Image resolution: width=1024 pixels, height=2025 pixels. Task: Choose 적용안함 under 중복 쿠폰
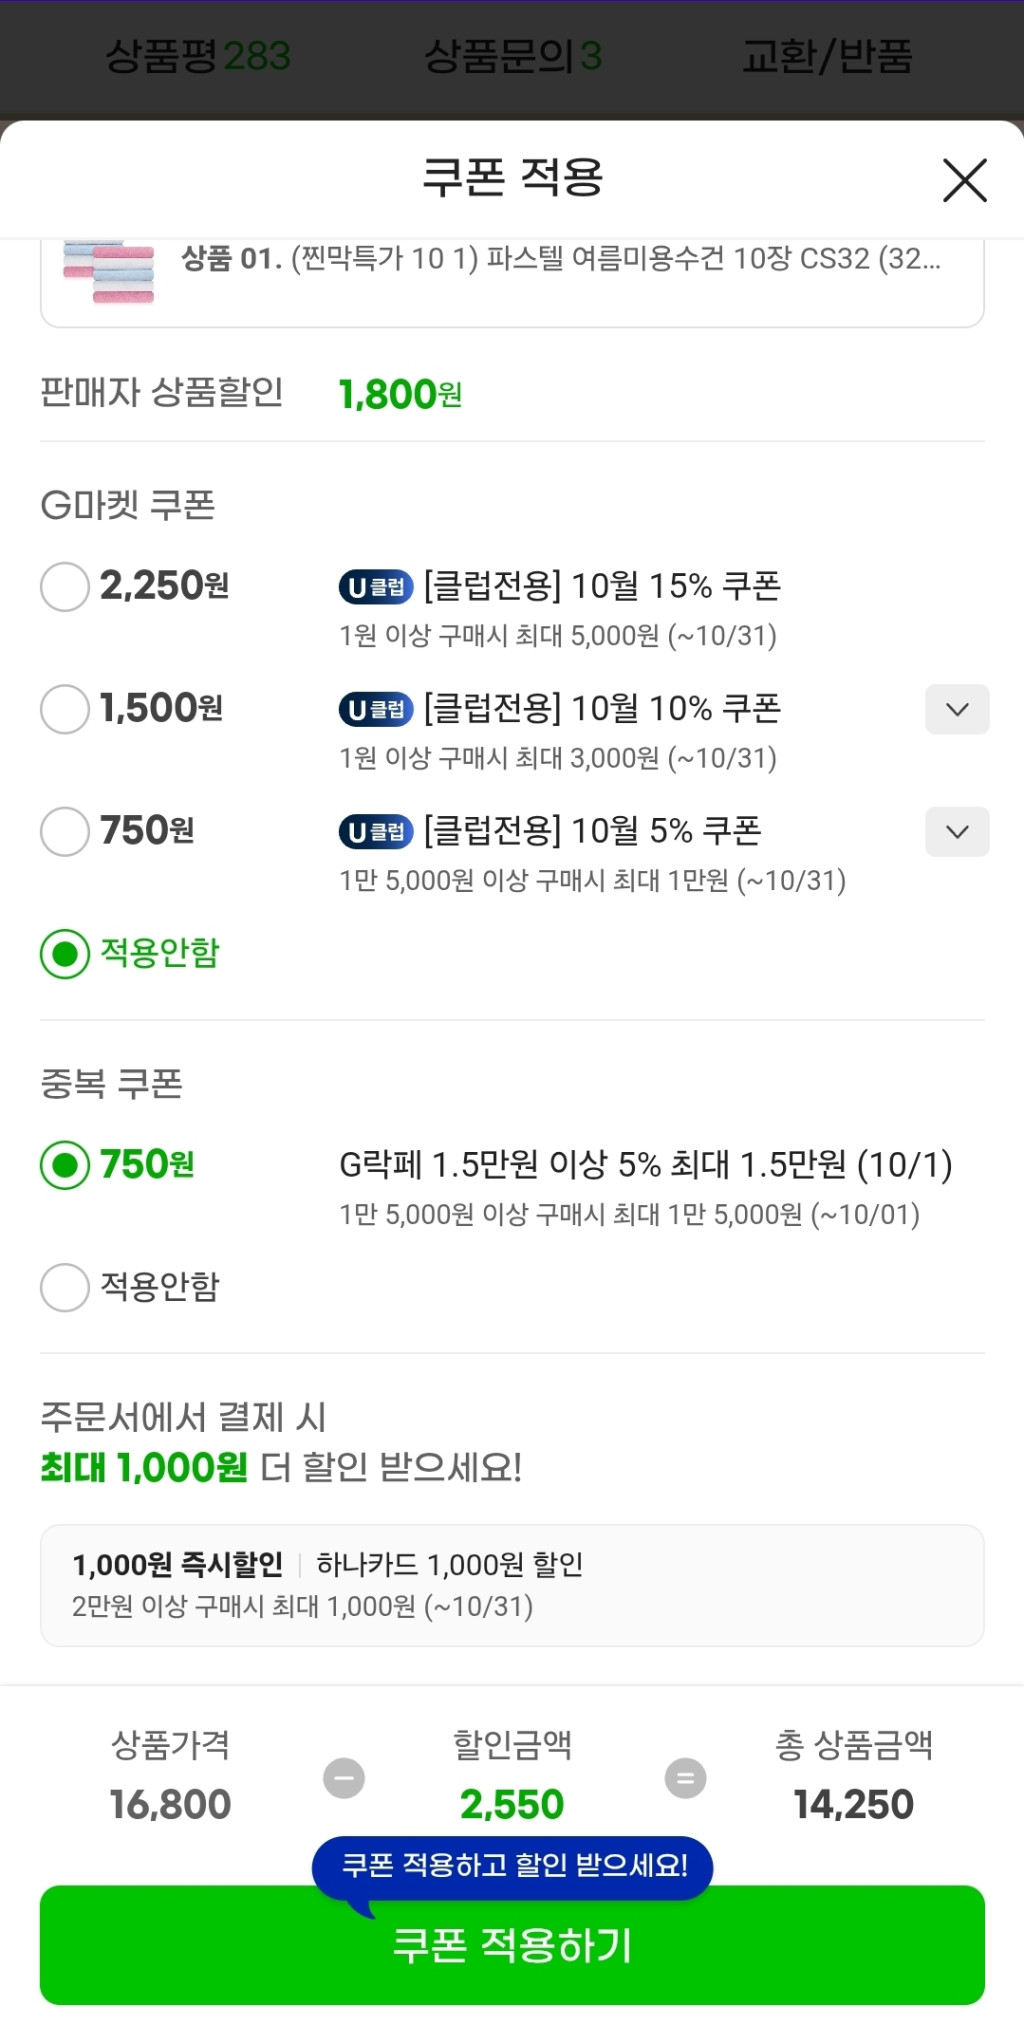pos(65,1287)
